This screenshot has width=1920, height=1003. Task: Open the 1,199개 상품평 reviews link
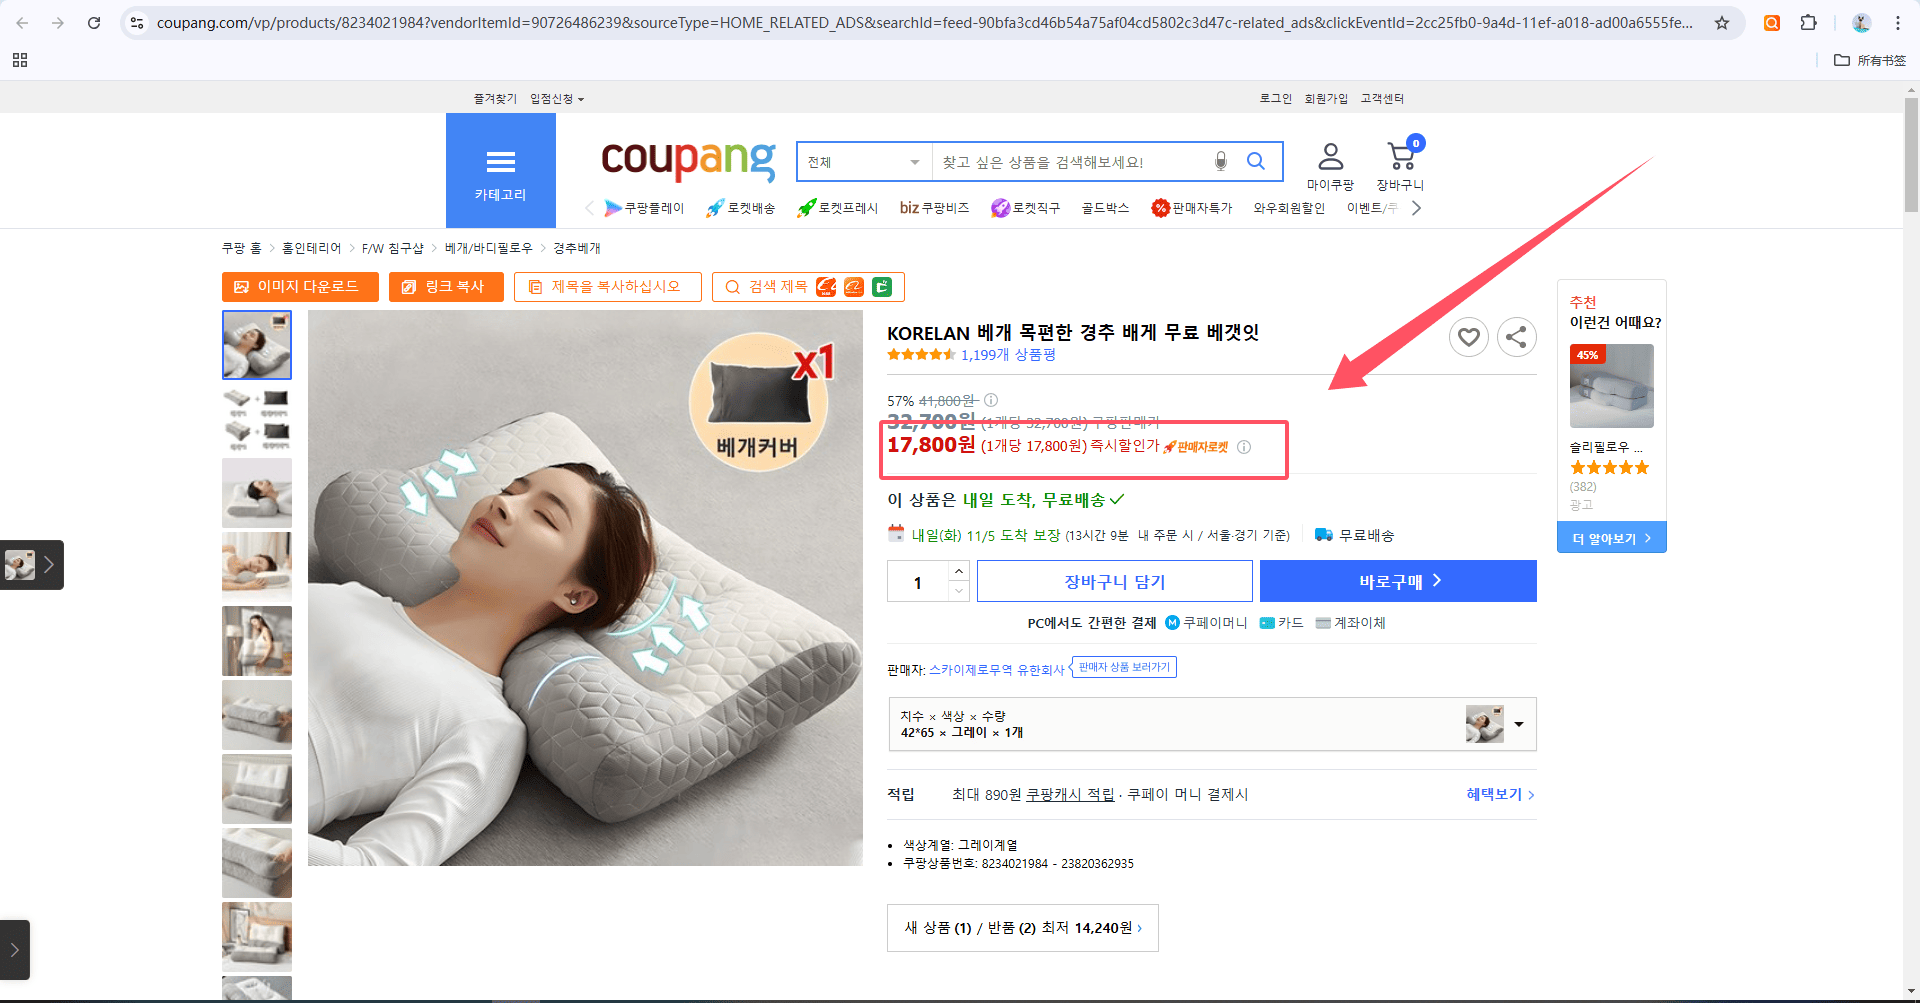[x=1008, y=355]
